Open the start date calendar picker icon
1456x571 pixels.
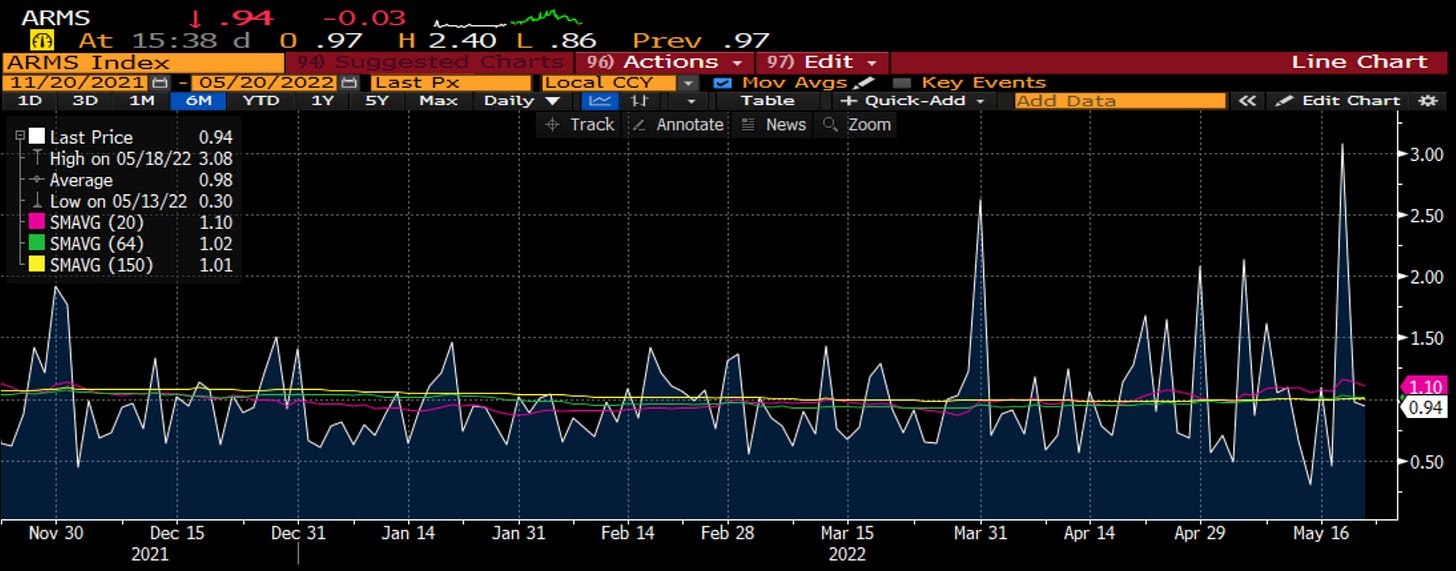pyautogui.click(x=162, y=83)
